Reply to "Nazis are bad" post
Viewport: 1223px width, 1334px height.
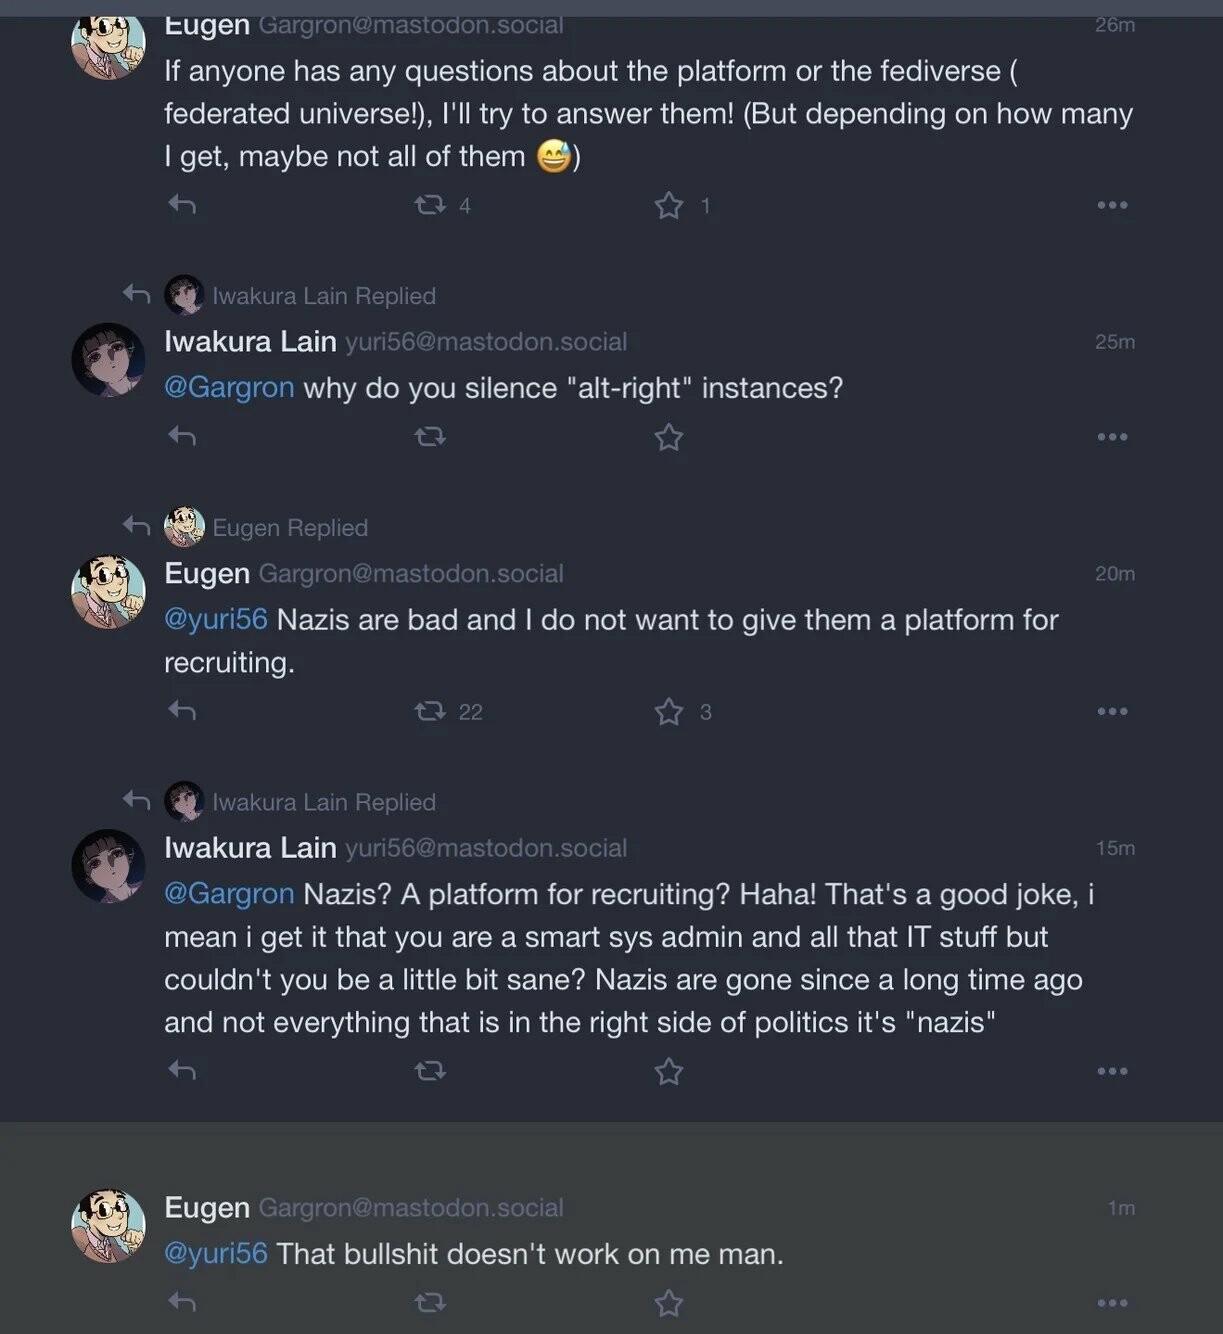pos(182,711)
